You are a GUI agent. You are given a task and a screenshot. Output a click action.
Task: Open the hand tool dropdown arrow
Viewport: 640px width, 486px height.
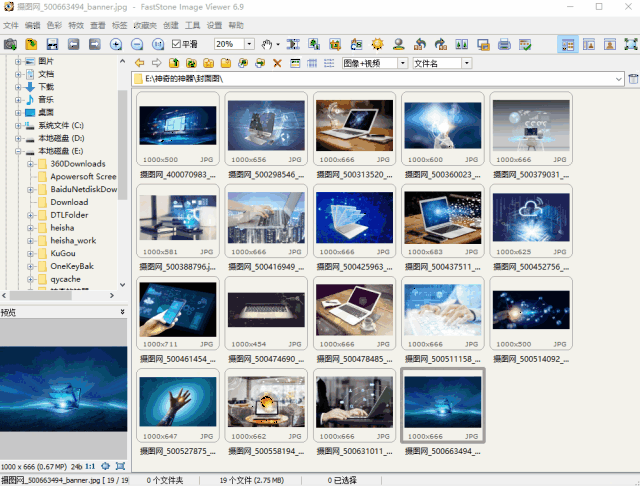pos(278,44)
